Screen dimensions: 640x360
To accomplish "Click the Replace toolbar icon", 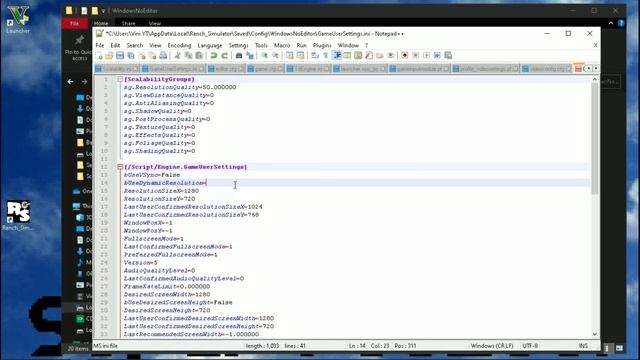I will 250,56.
